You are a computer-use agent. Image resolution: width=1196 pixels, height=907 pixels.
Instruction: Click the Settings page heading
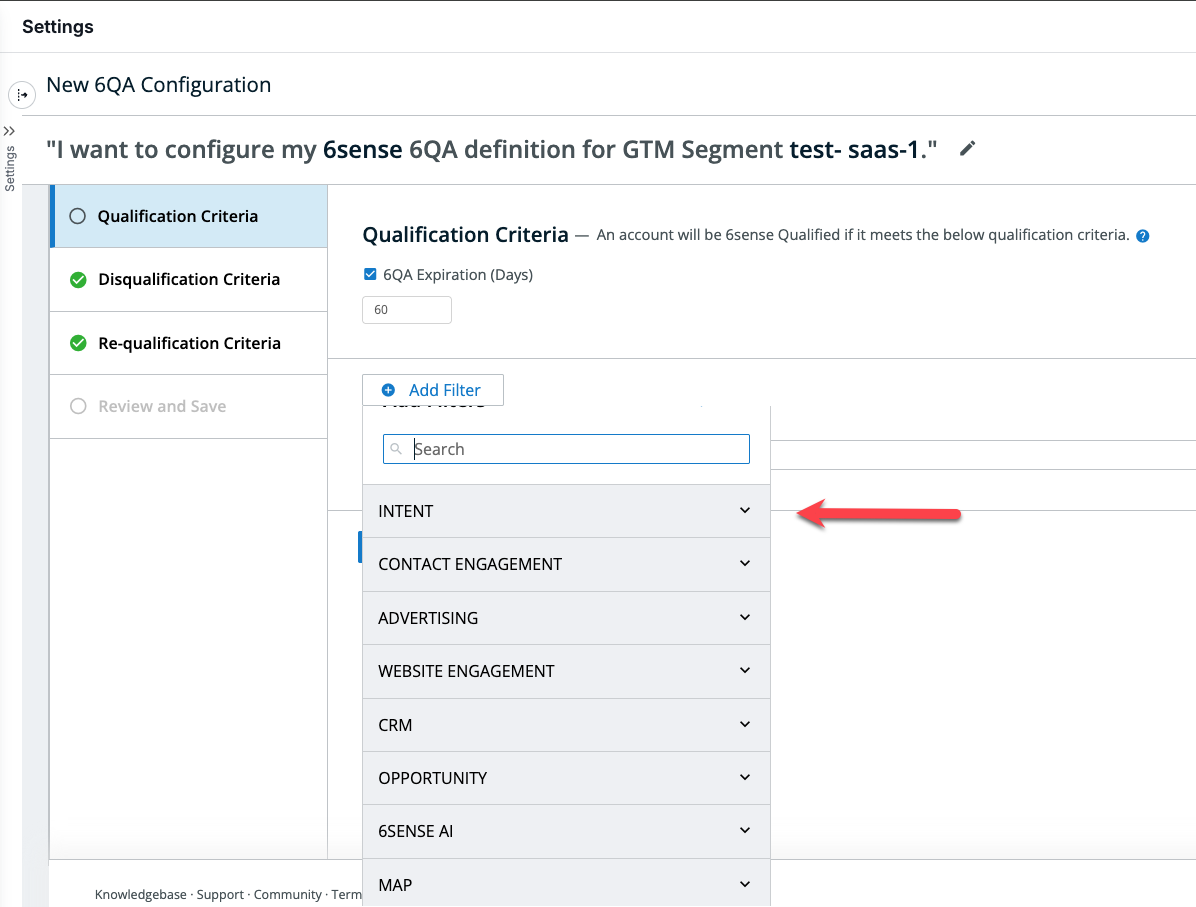coord(58,27)
